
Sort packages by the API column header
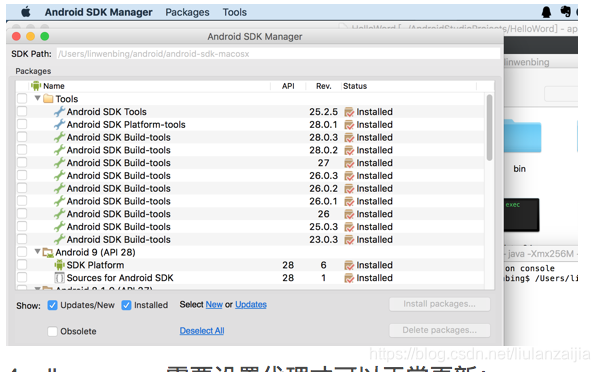288,86
